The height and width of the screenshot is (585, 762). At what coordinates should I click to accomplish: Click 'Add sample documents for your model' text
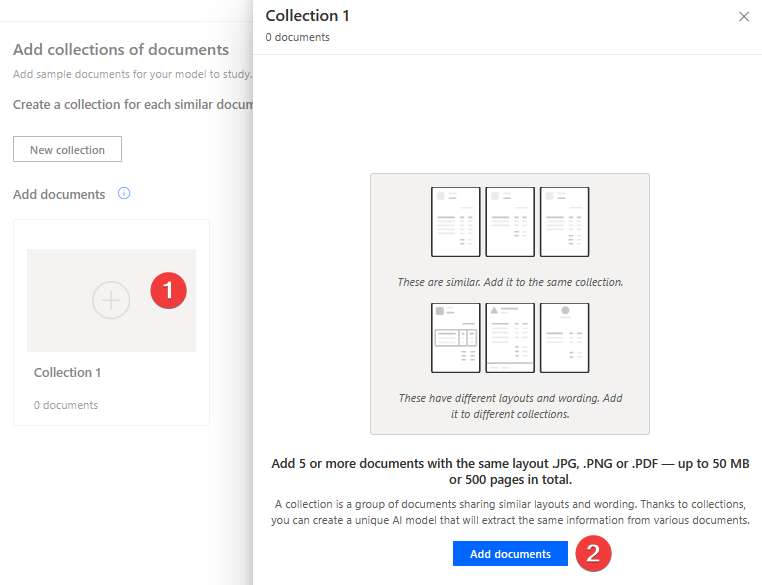pyautogui.click(x=132, y=74)
